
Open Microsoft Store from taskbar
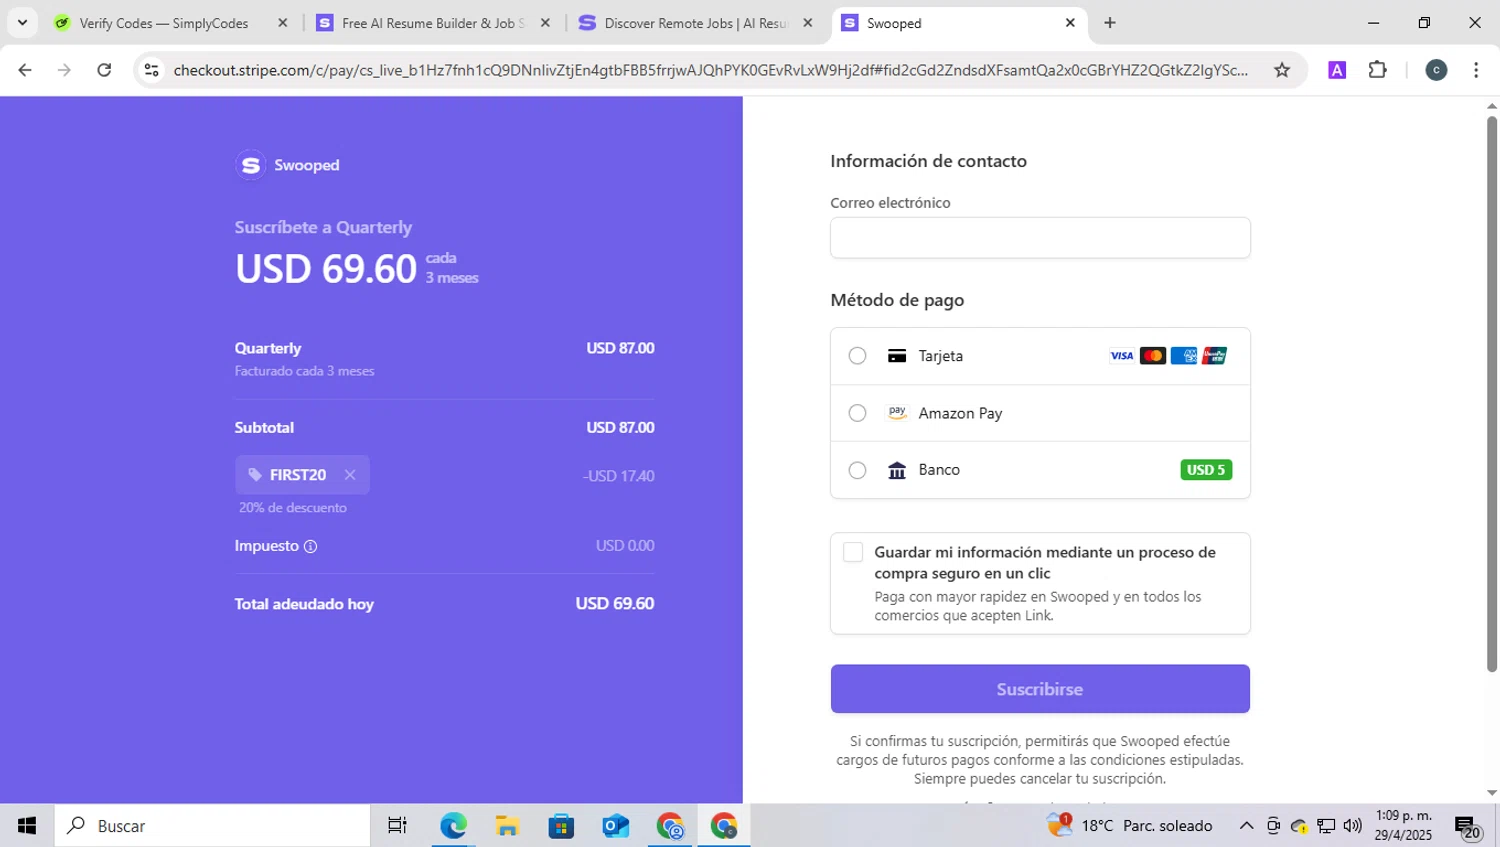[x=561, y=826]
